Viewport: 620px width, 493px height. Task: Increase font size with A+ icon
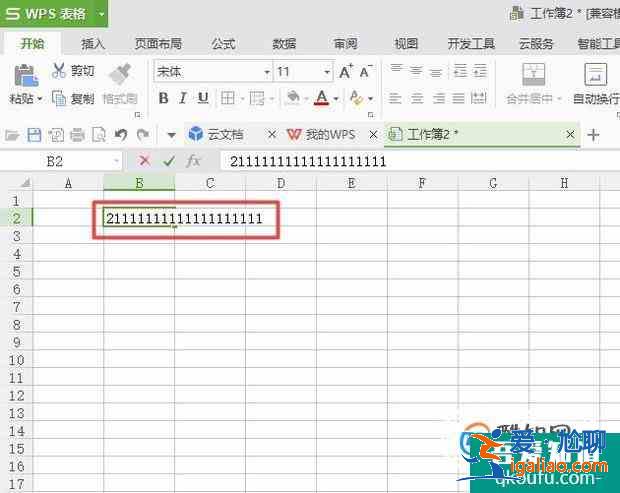click(x=345, y=72)
